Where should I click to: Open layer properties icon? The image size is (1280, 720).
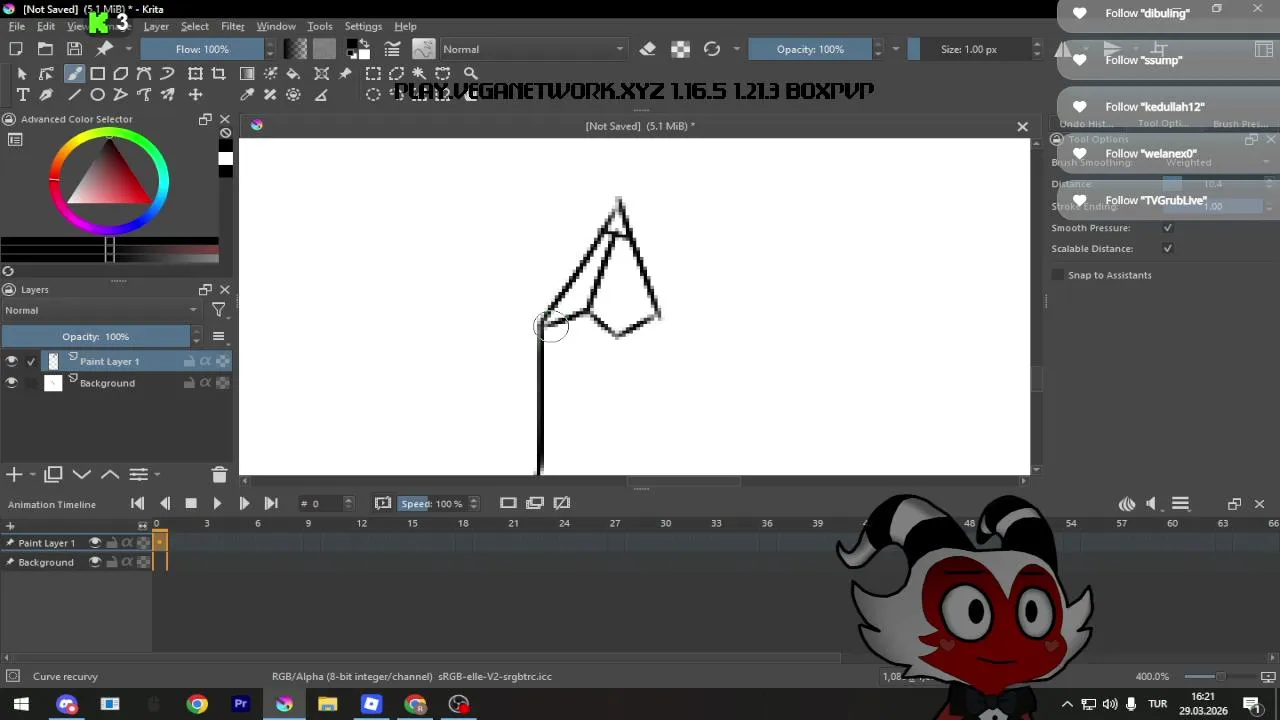[139, 475]
